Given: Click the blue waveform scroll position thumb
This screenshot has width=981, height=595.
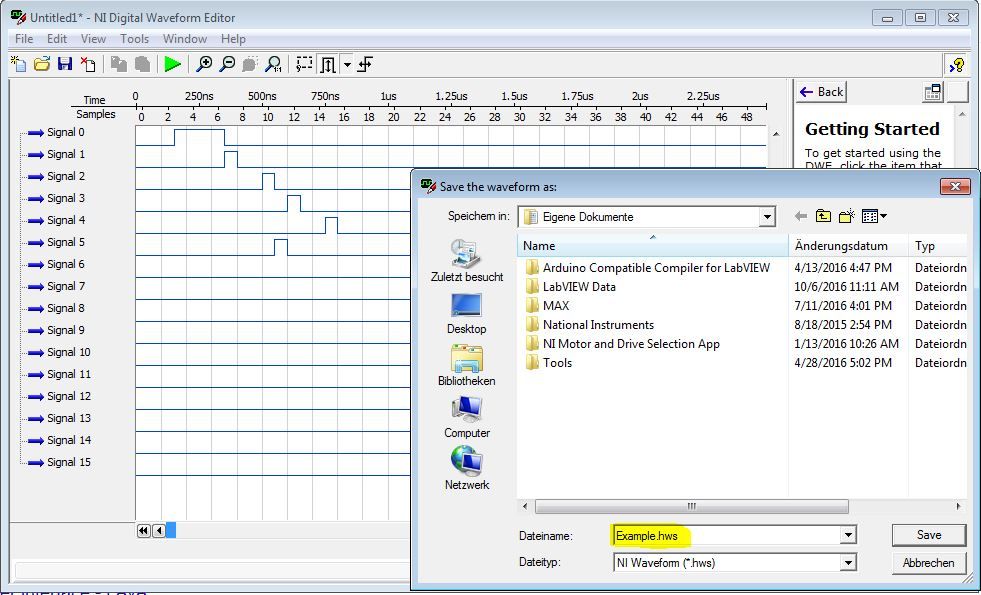Looking at the screenshot, I should coord(171,531).
